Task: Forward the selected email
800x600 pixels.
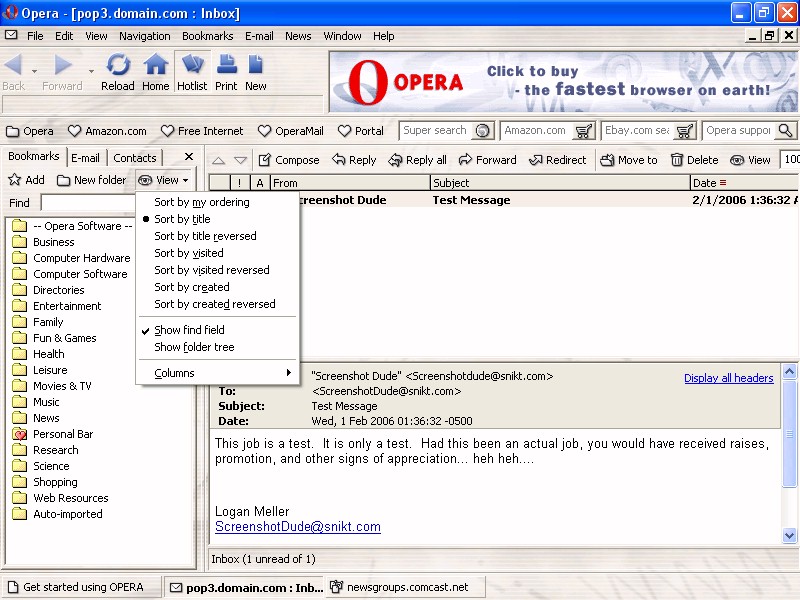Action: click(x=488, y=160)
